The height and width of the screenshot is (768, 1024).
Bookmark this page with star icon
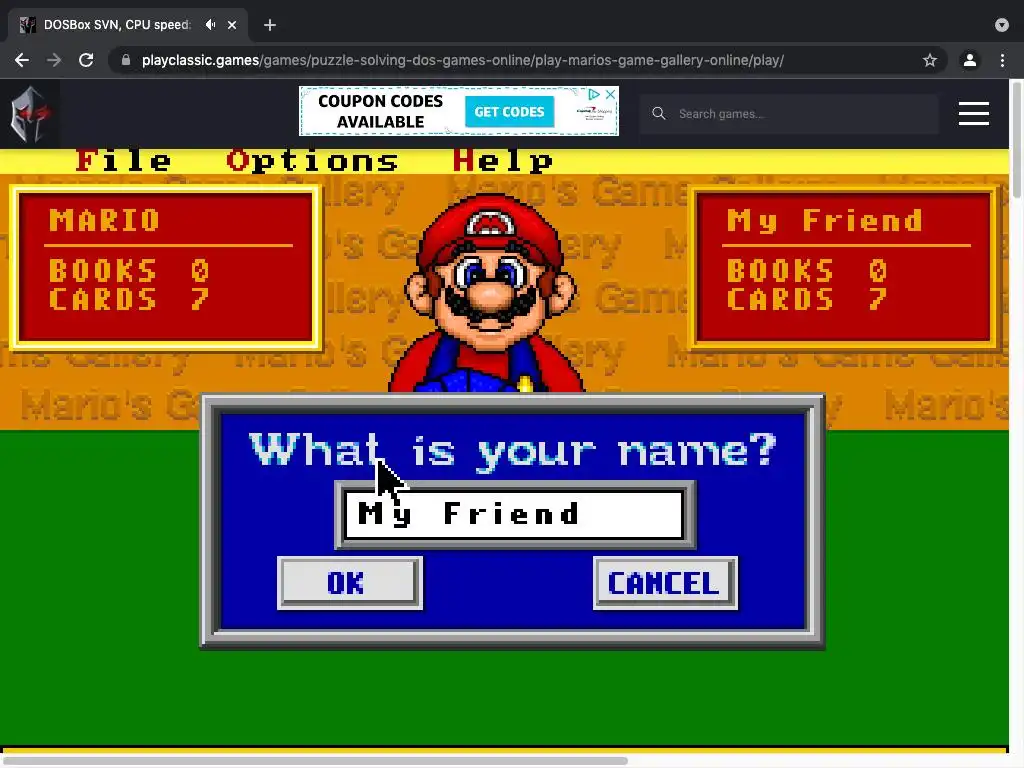pyautogui.click(x=930, y=60)
